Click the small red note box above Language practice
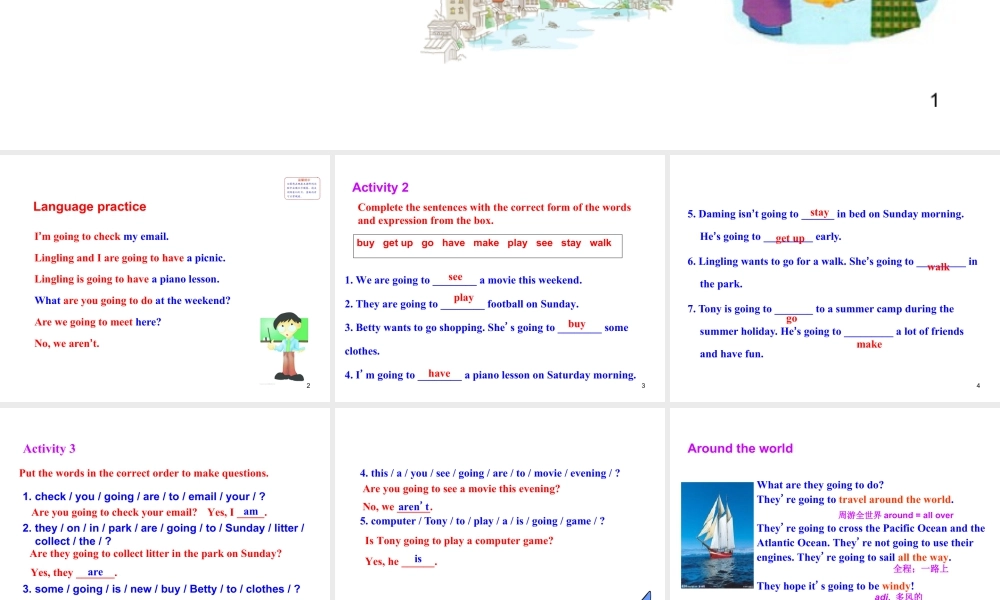Image resolution: width=1000 pixels, height=600 pixels. (301, 189)
